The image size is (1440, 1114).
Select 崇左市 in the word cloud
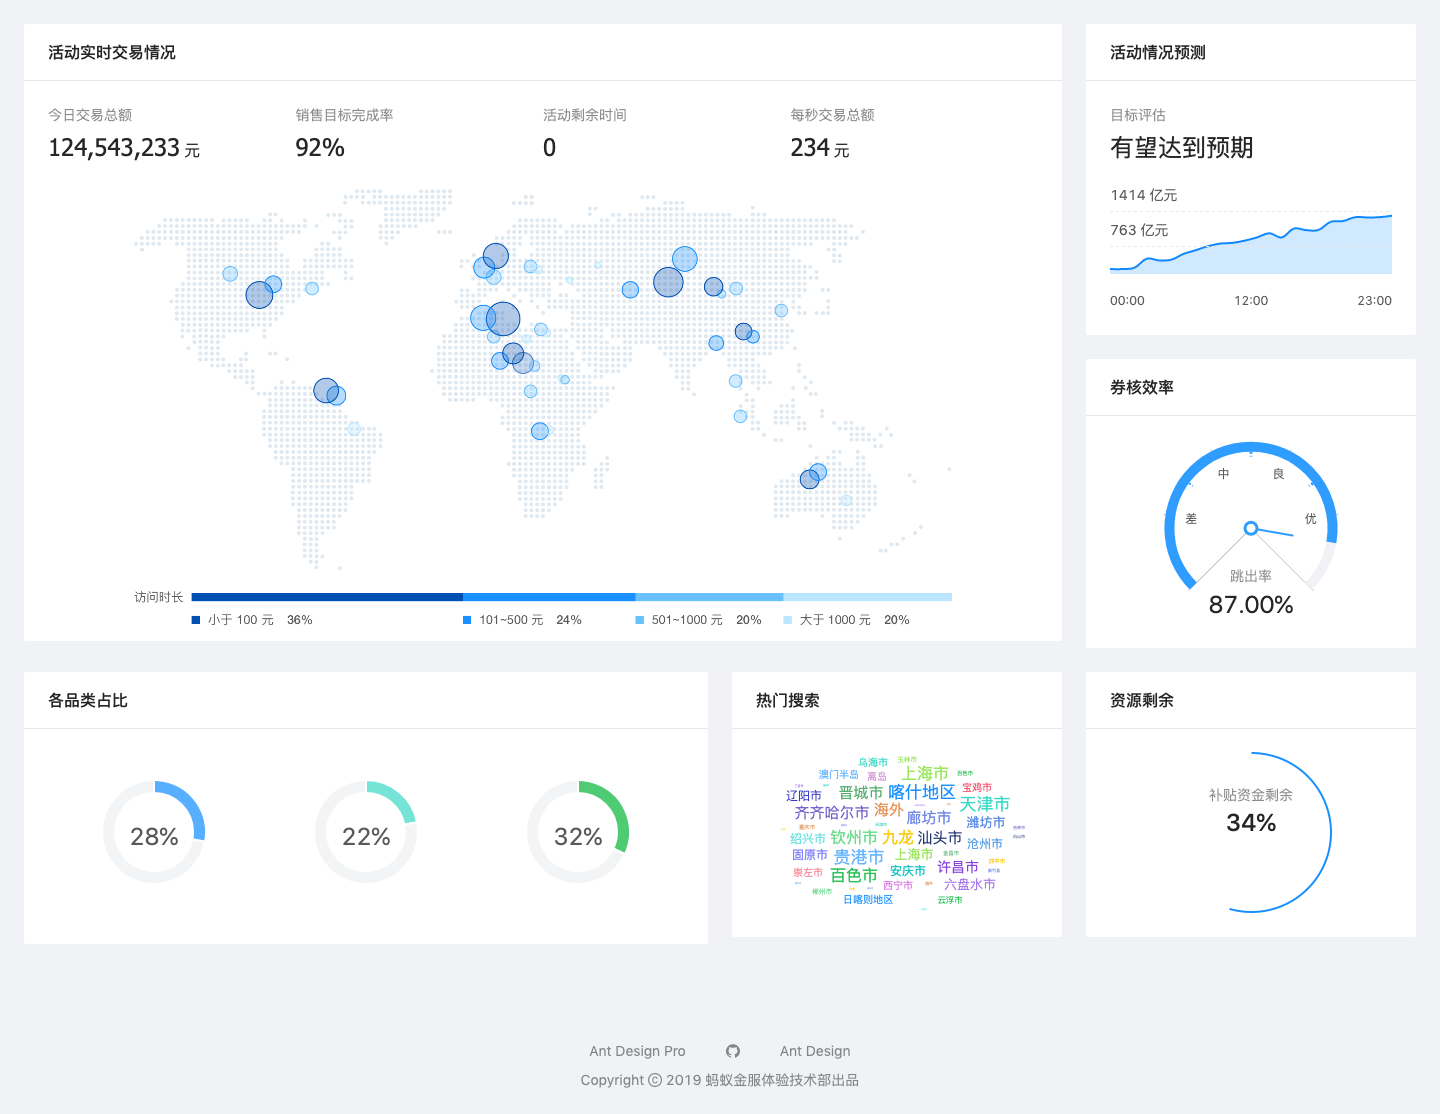(x=808, y=873)
